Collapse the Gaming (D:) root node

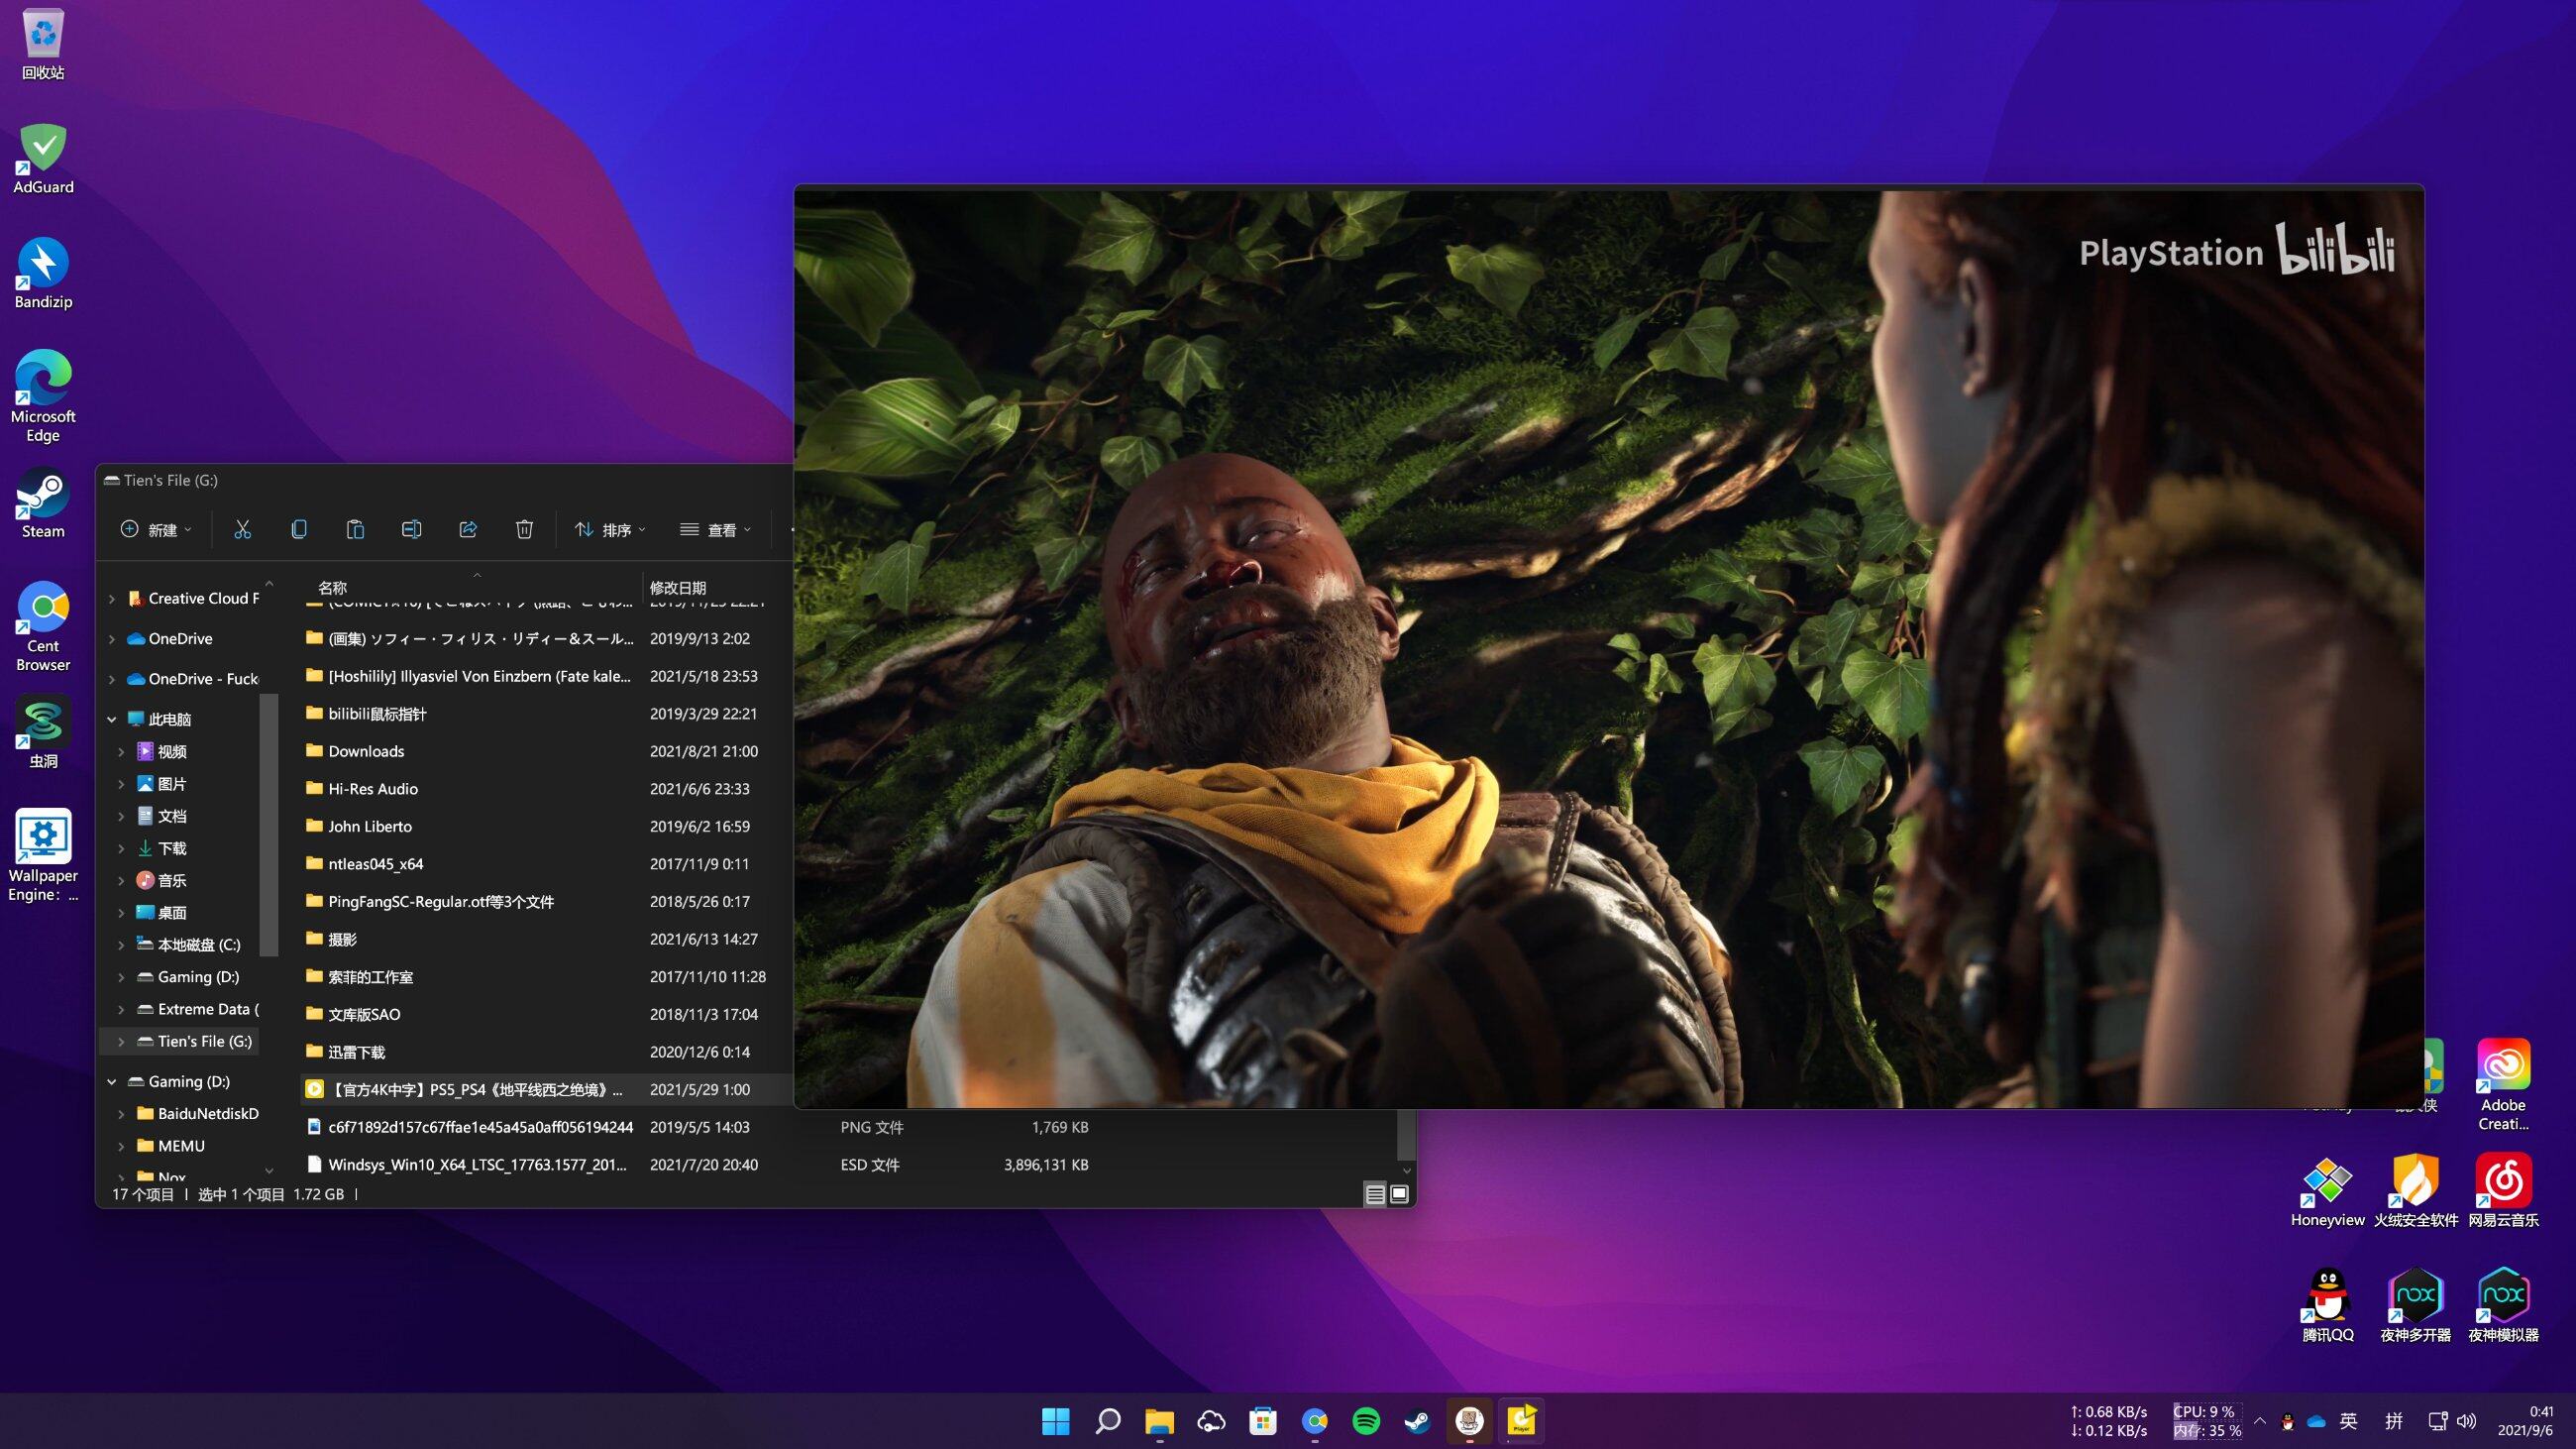112,1081
